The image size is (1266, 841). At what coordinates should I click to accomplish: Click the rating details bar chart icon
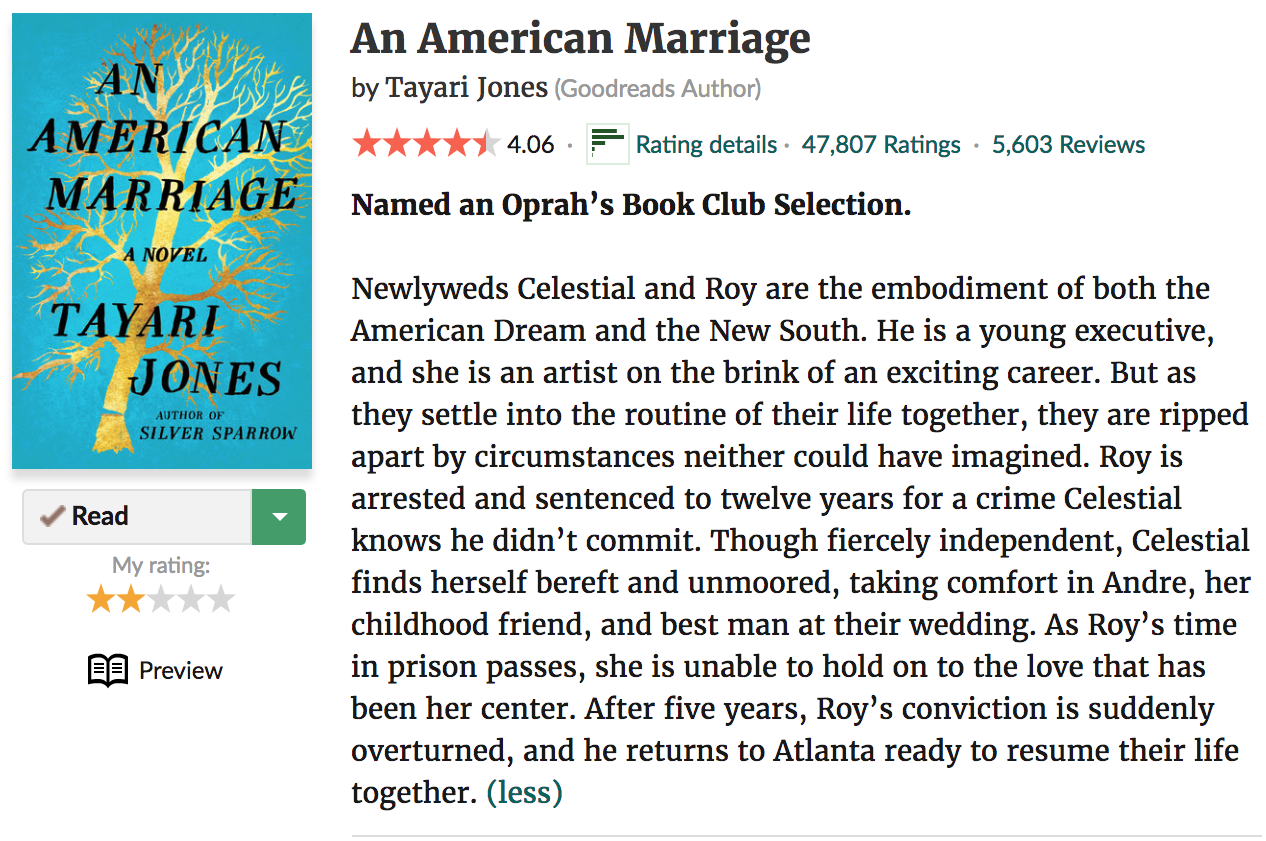607,144
